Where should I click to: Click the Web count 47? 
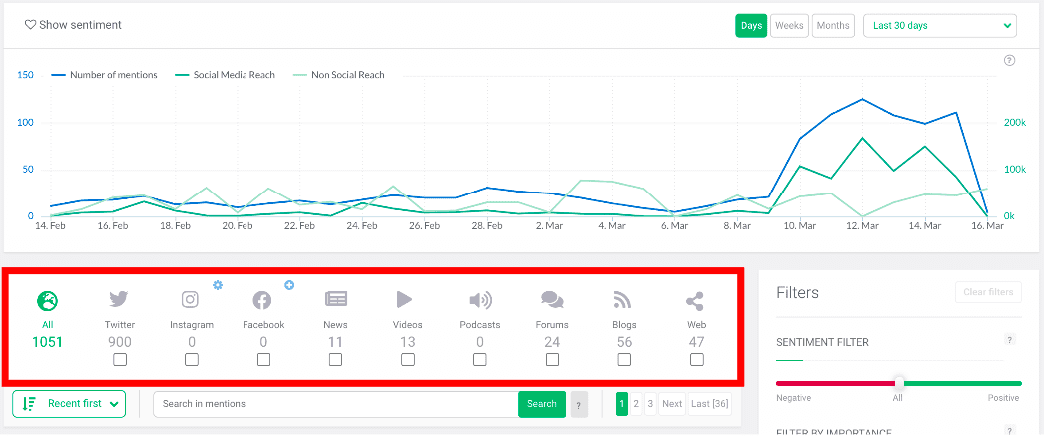[696, 342]
